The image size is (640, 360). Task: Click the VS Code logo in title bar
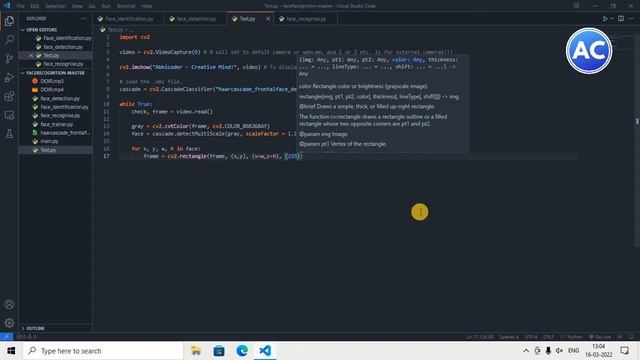[x=7, y=6]
